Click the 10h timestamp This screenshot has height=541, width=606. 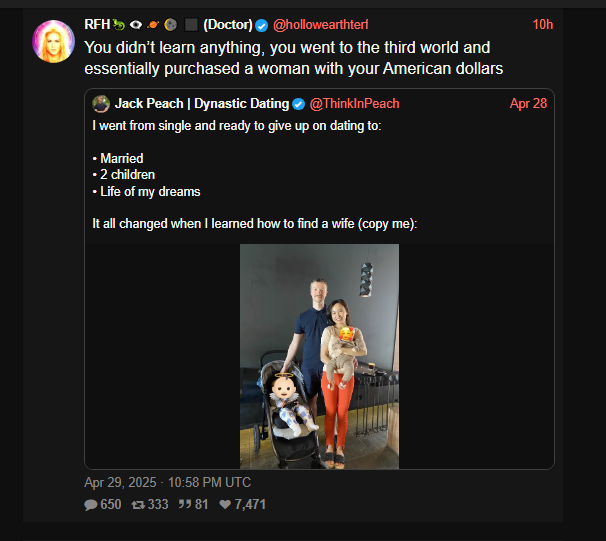pos(543,24)
